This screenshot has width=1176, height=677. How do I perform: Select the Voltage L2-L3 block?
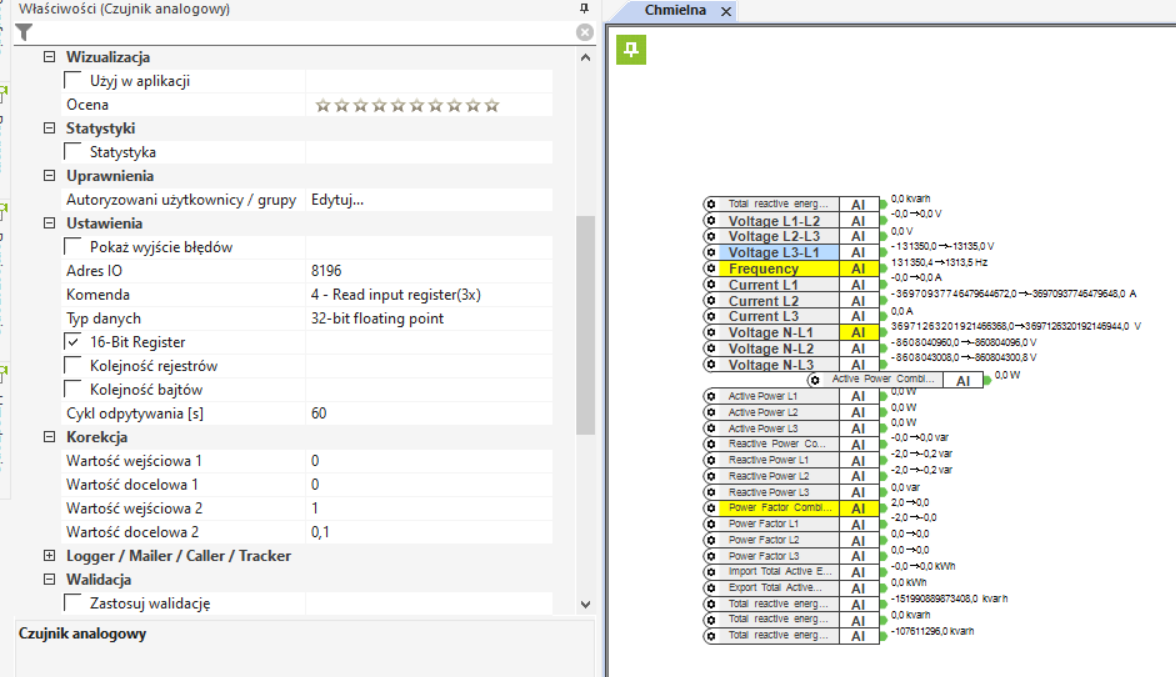[773, 236]
